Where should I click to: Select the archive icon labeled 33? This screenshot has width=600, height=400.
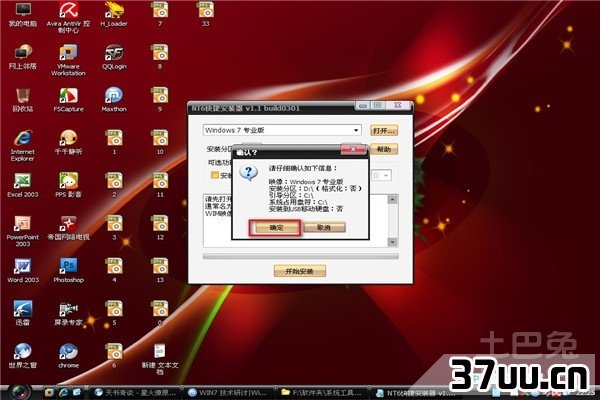[x=206, y=14]
